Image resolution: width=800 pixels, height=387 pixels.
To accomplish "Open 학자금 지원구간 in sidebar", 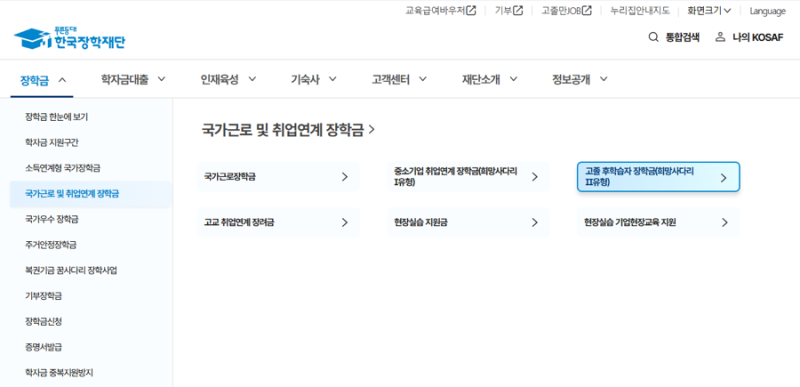I will tap(52, 142).
